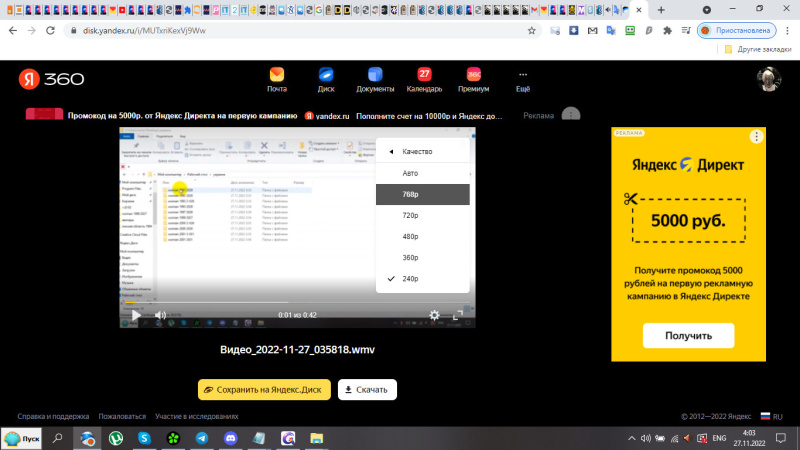Click Сохранить на Яндекс.Диск button

[x=264, y=389]
